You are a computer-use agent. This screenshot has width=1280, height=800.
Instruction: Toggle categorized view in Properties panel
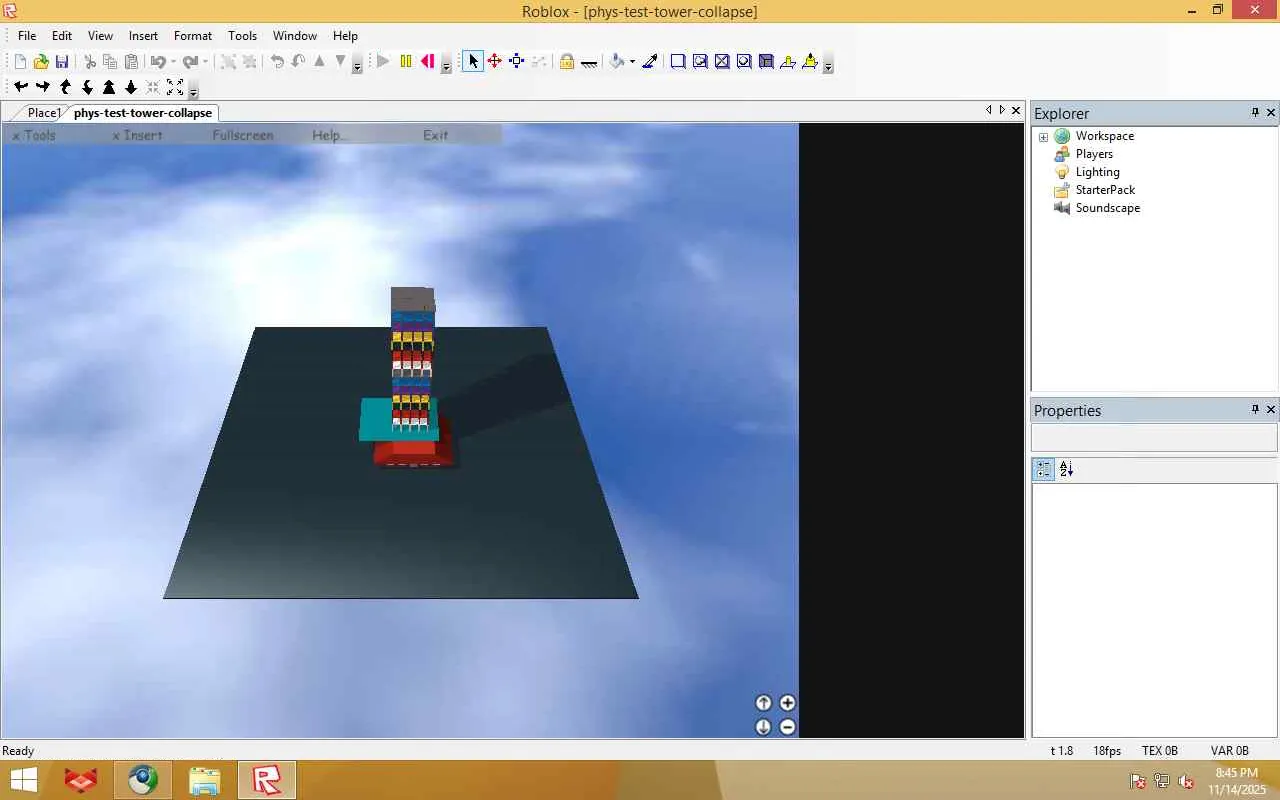tap(1044, 469)
